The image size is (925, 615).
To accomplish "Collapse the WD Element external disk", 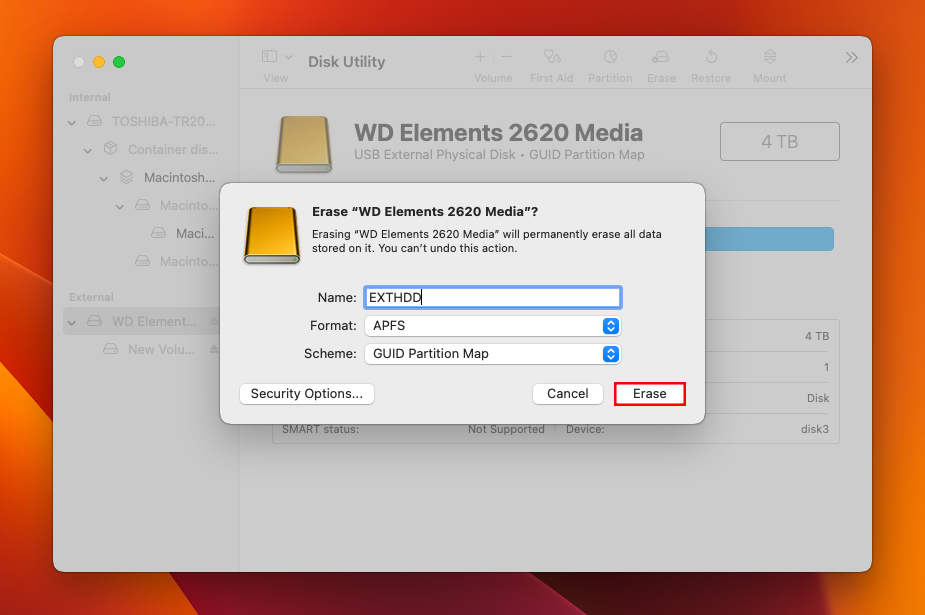I will coord(72,323).
